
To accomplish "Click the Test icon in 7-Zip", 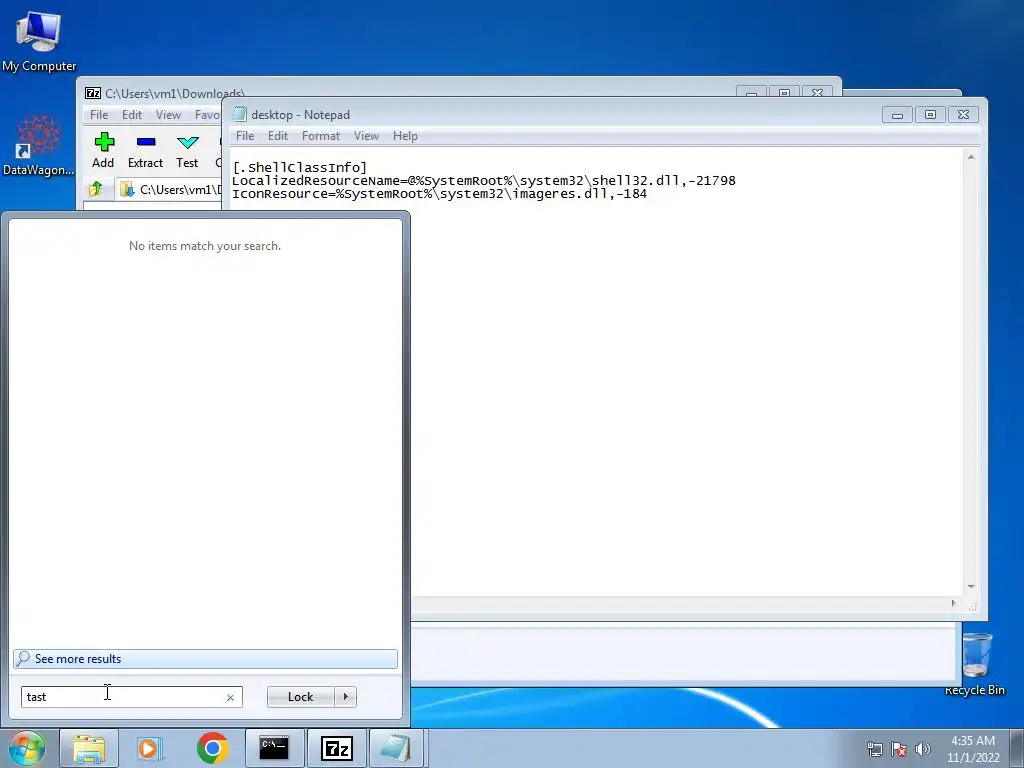I will 187,150.
